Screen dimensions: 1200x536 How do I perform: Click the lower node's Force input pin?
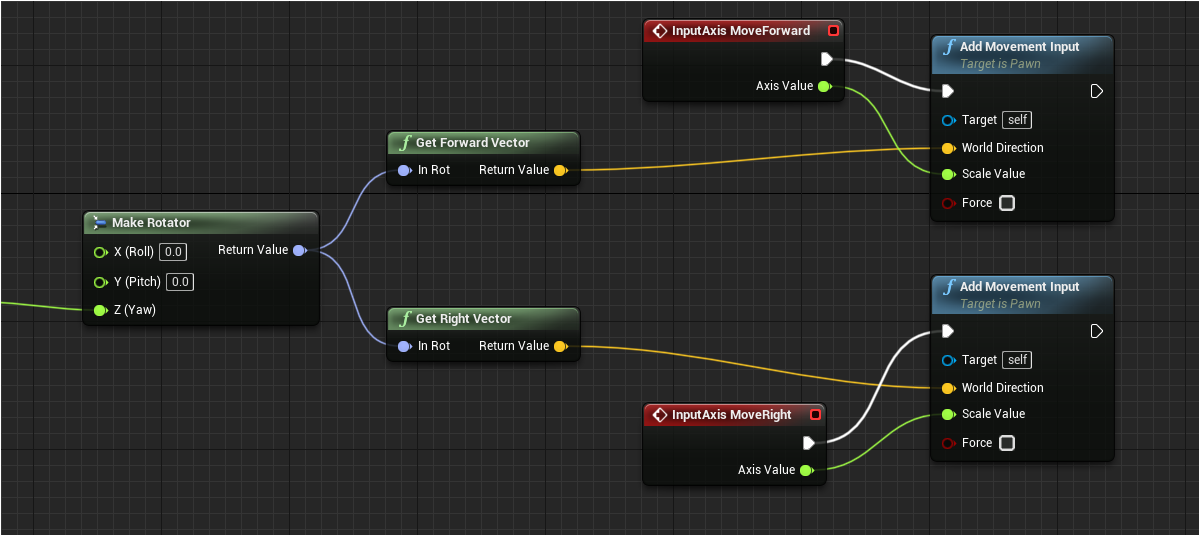[948, 443]
